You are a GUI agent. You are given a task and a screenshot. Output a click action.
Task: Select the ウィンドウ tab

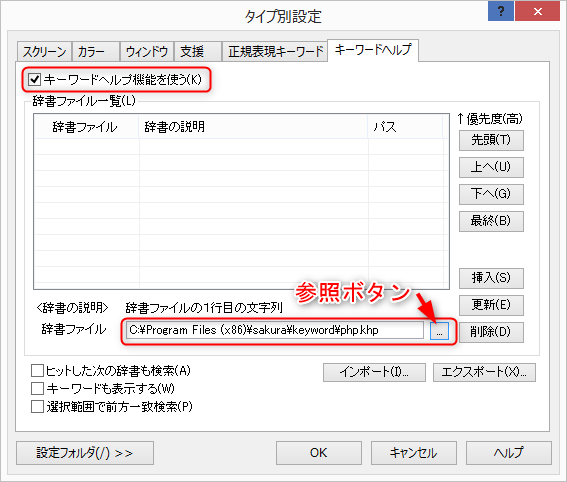147,52
